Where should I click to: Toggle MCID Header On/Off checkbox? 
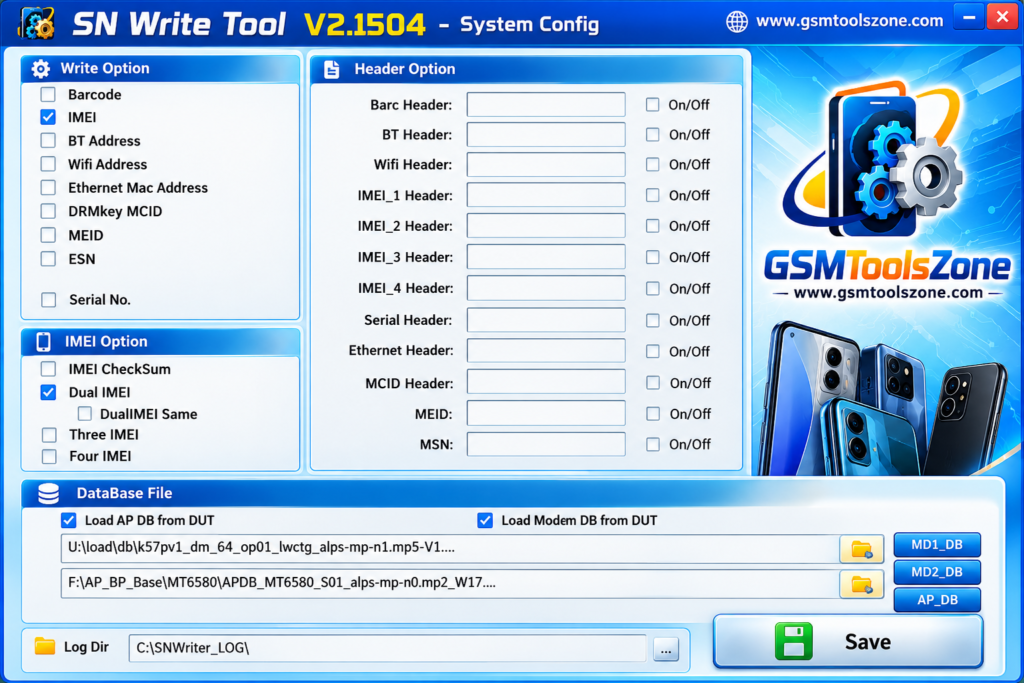point(652,383)
